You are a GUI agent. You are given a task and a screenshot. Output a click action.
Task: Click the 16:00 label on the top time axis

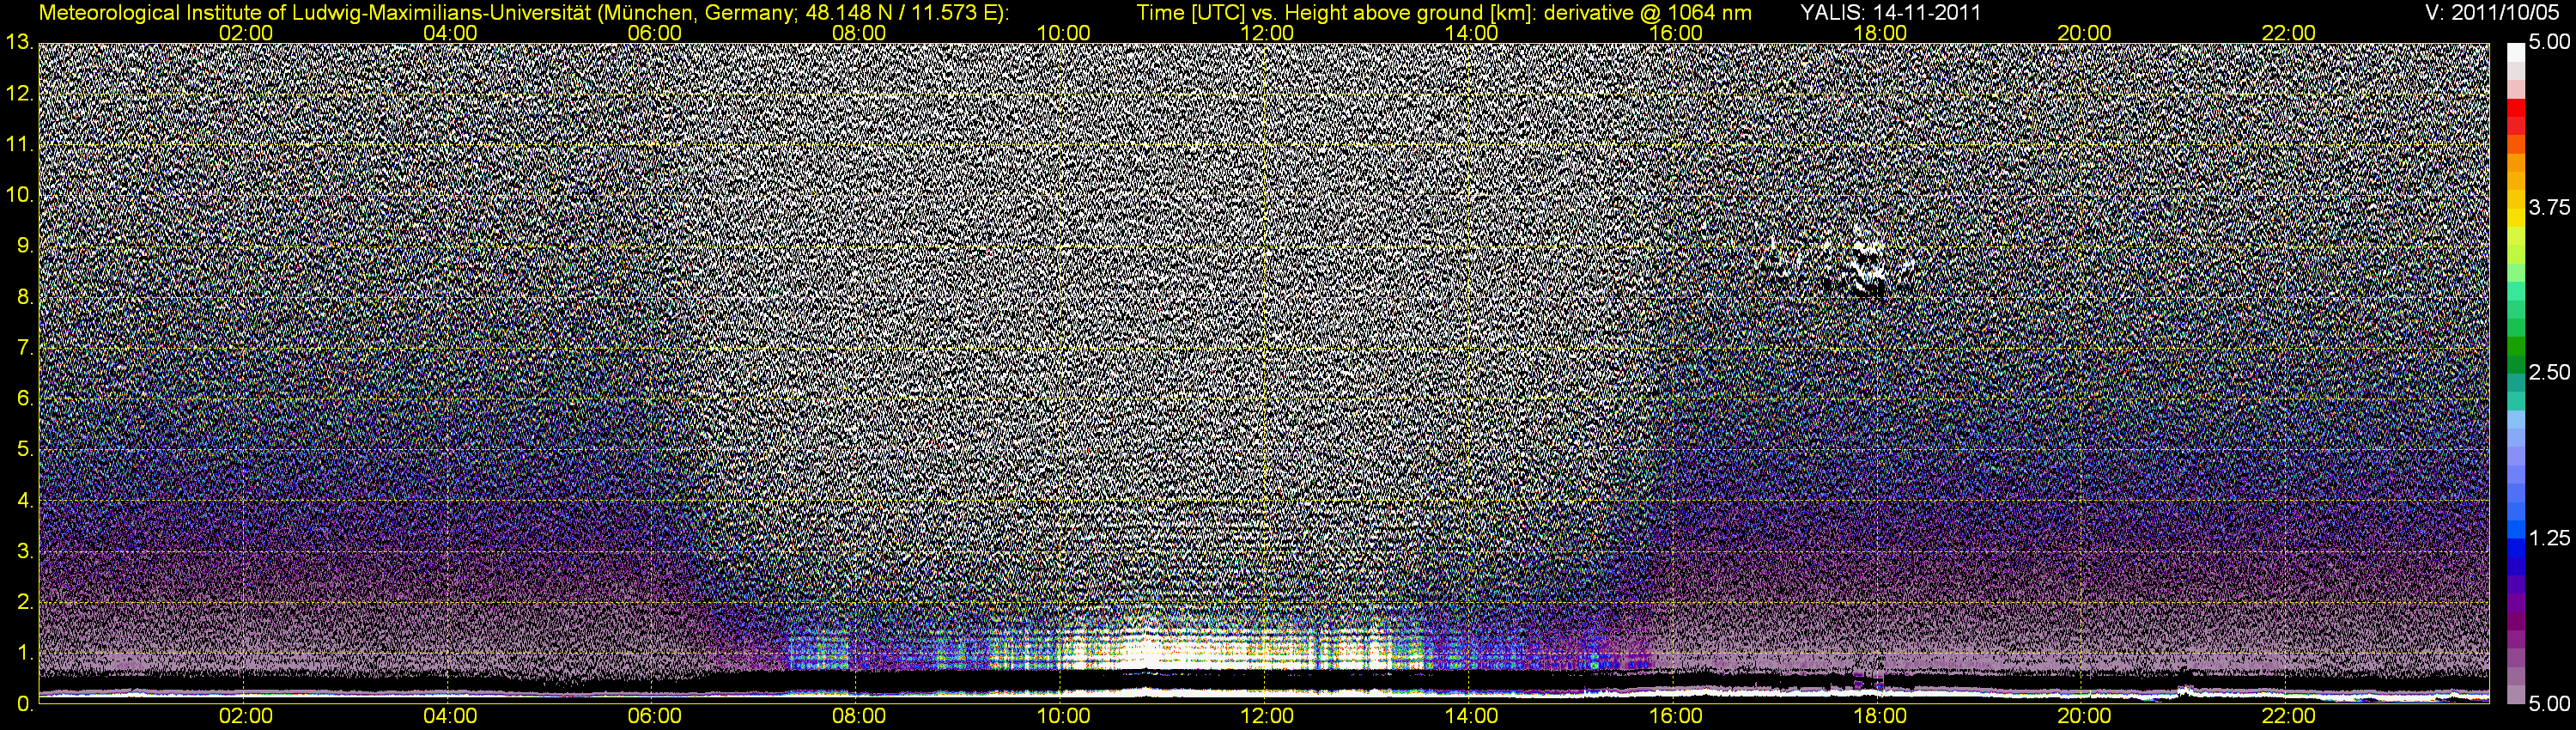1676,33
